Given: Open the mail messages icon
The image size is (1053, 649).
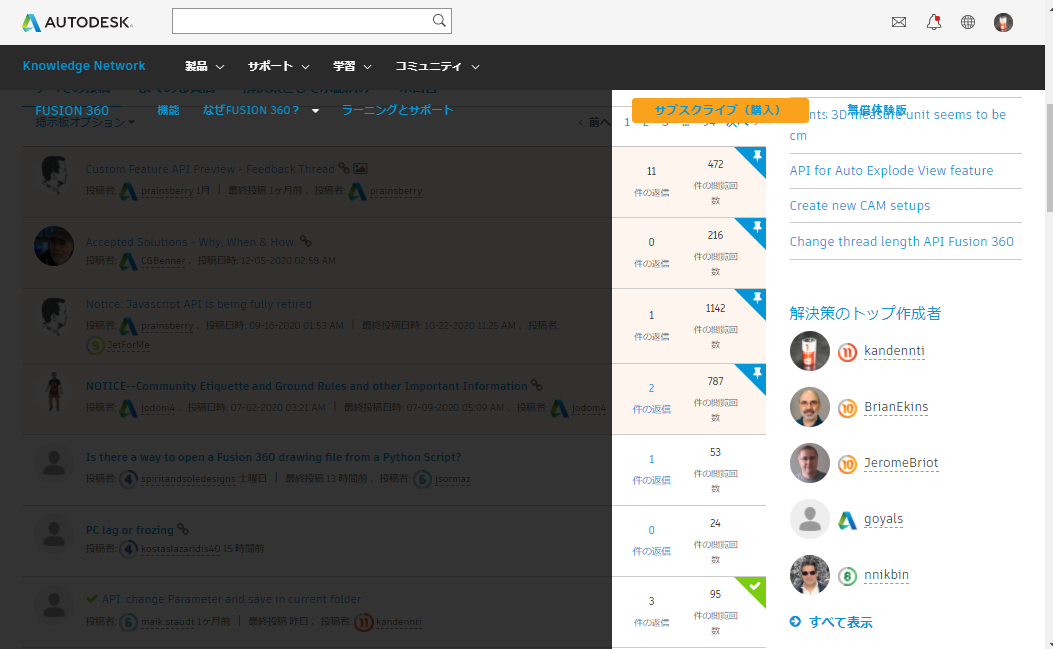Looking at the screenshot, I should click(x=899, y=22).
